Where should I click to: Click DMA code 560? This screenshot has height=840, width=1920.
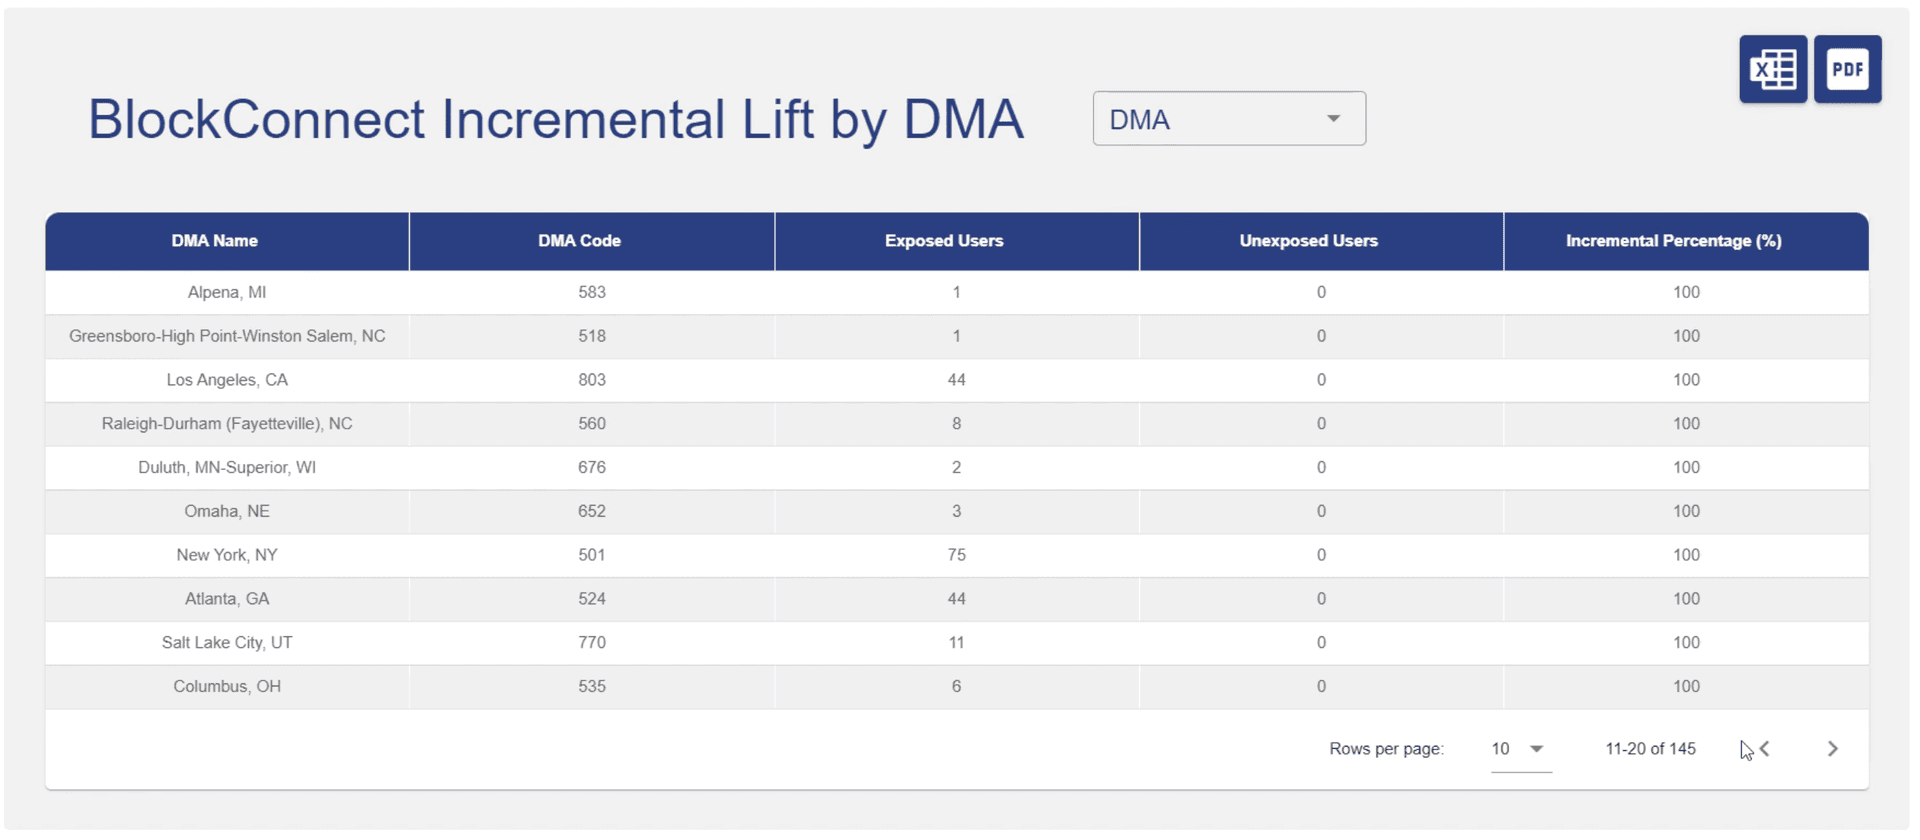point(592,424)
